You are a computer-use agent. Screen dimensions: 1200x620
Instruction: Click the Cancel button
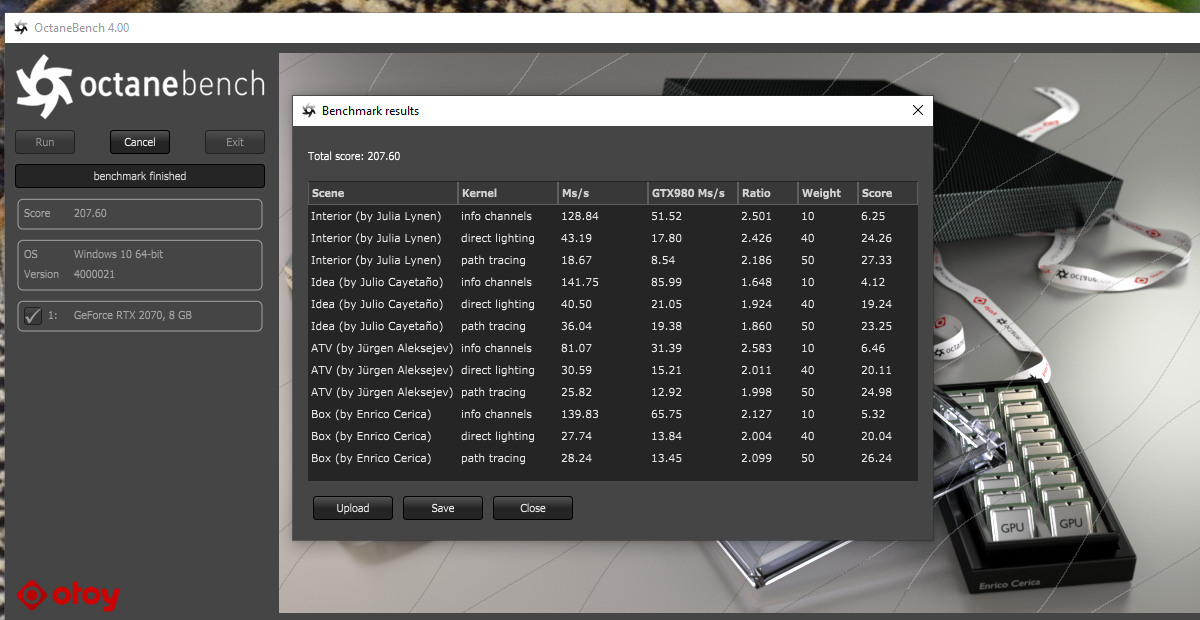pyautogui.click(x=140, y=142)
